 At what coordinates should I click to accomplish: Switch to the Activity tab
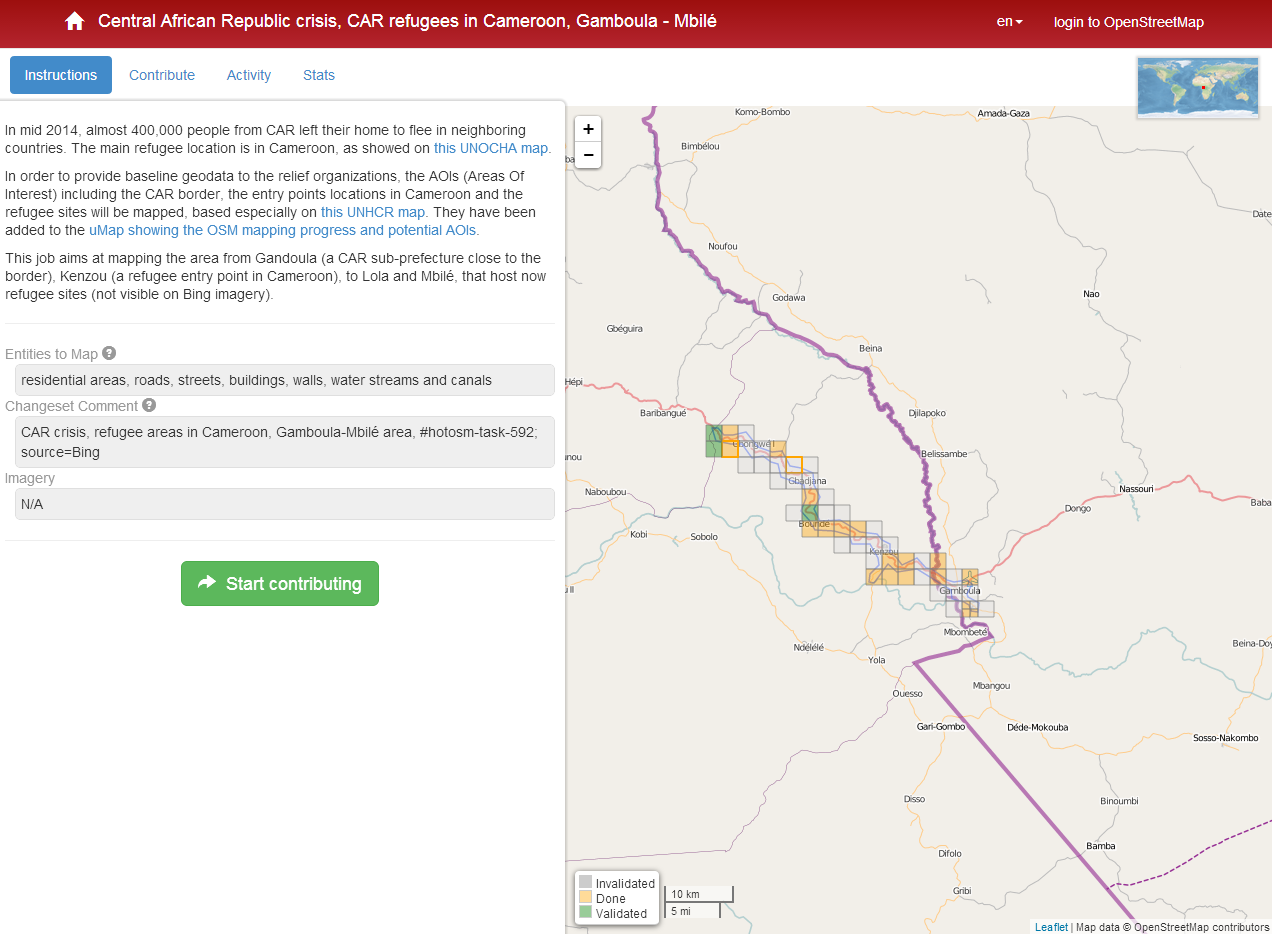pyautogui.click(x=249, y=75)
